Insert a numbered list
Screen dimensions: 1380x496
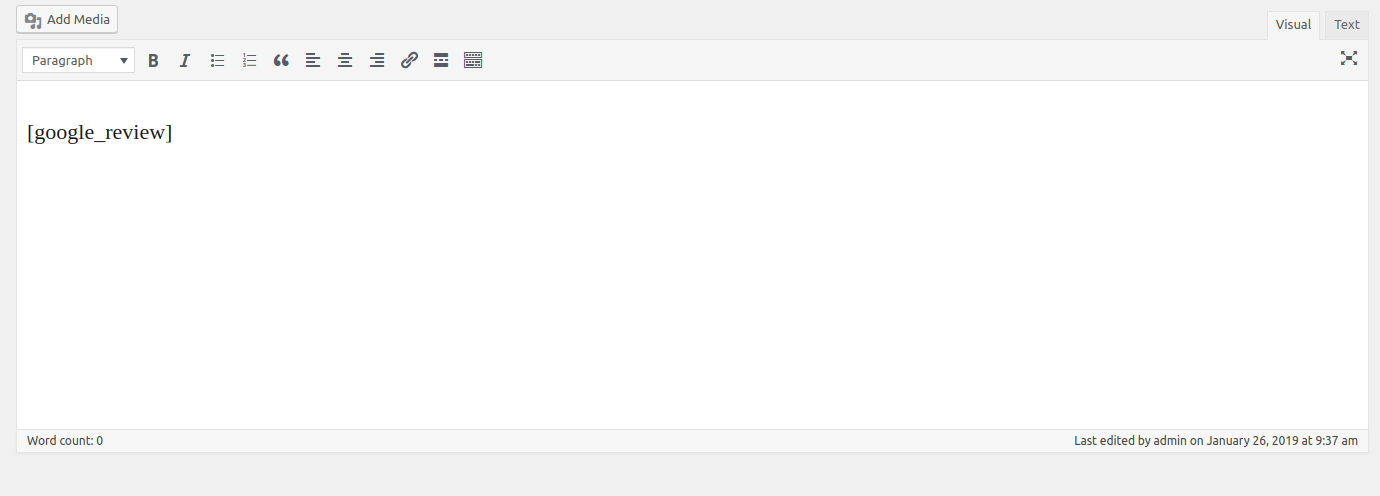[x=249, y=61]
